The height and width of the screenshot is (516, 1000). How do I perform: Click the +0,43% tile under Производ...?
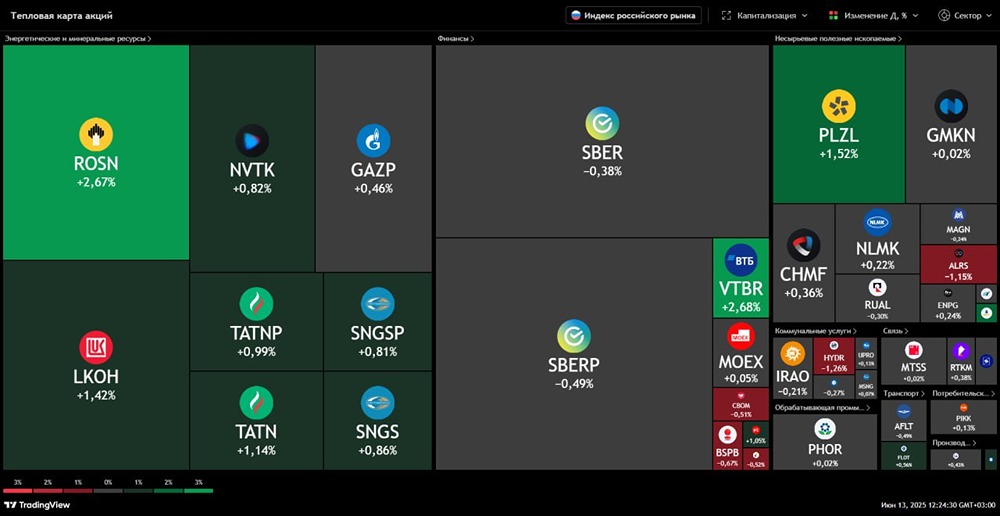click(955, 460)
